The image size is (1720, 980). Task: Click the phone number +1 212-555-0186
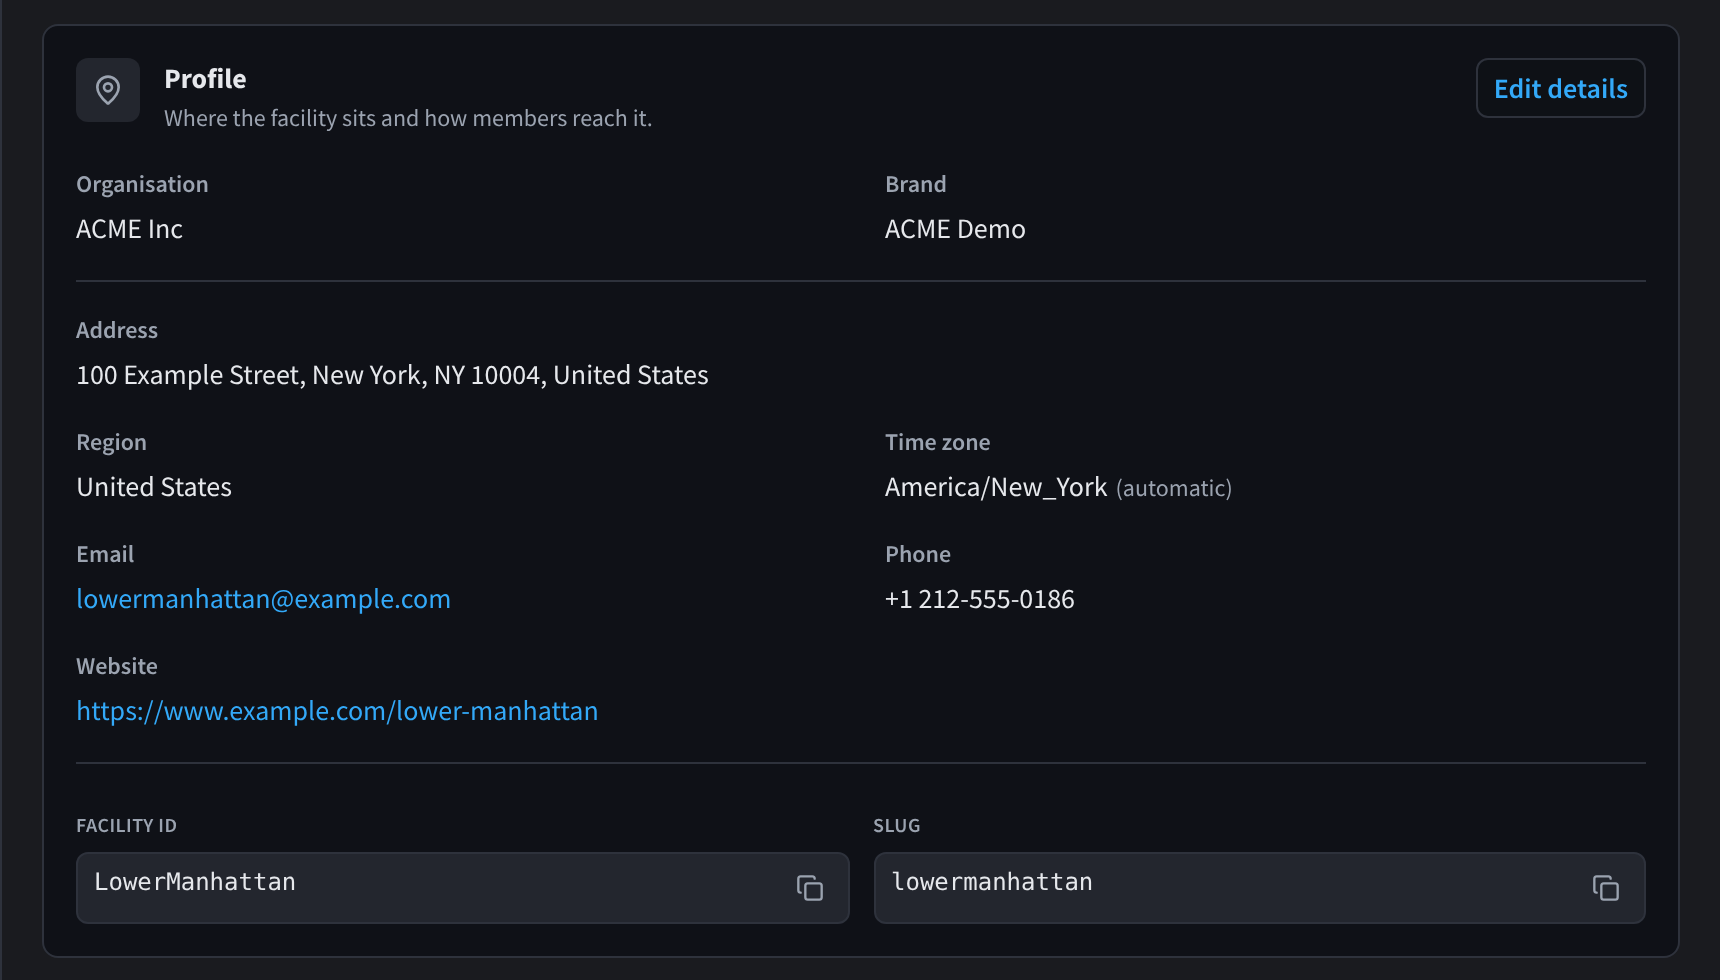point(980,599)
